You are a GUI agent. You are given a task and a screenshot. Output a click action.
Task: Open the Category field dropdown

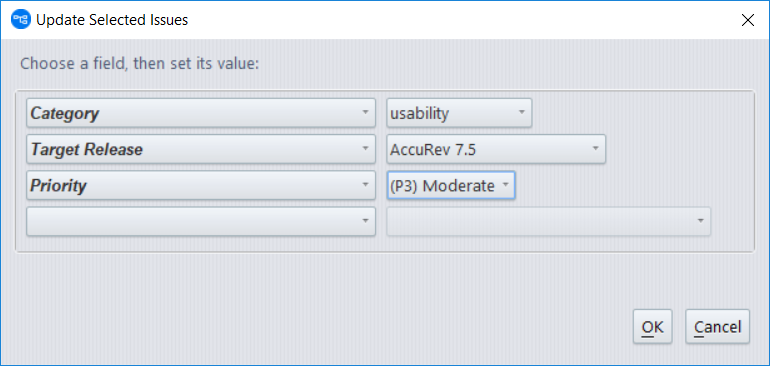click(x=201, y=113)
